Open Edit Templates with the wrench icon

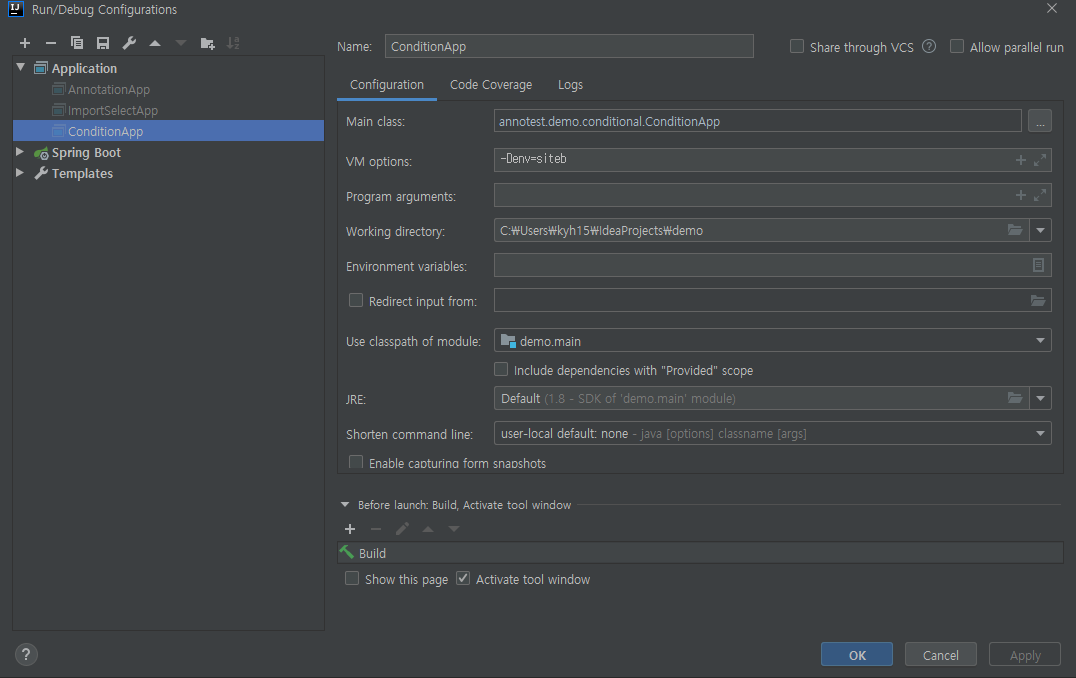click(x=128, y=43)
